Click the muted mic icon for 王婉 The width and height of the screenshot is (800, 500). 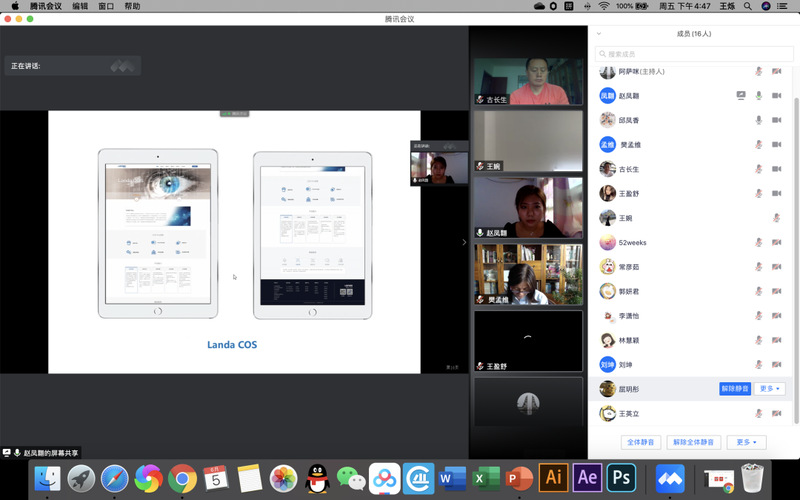[x=776, y=218]
